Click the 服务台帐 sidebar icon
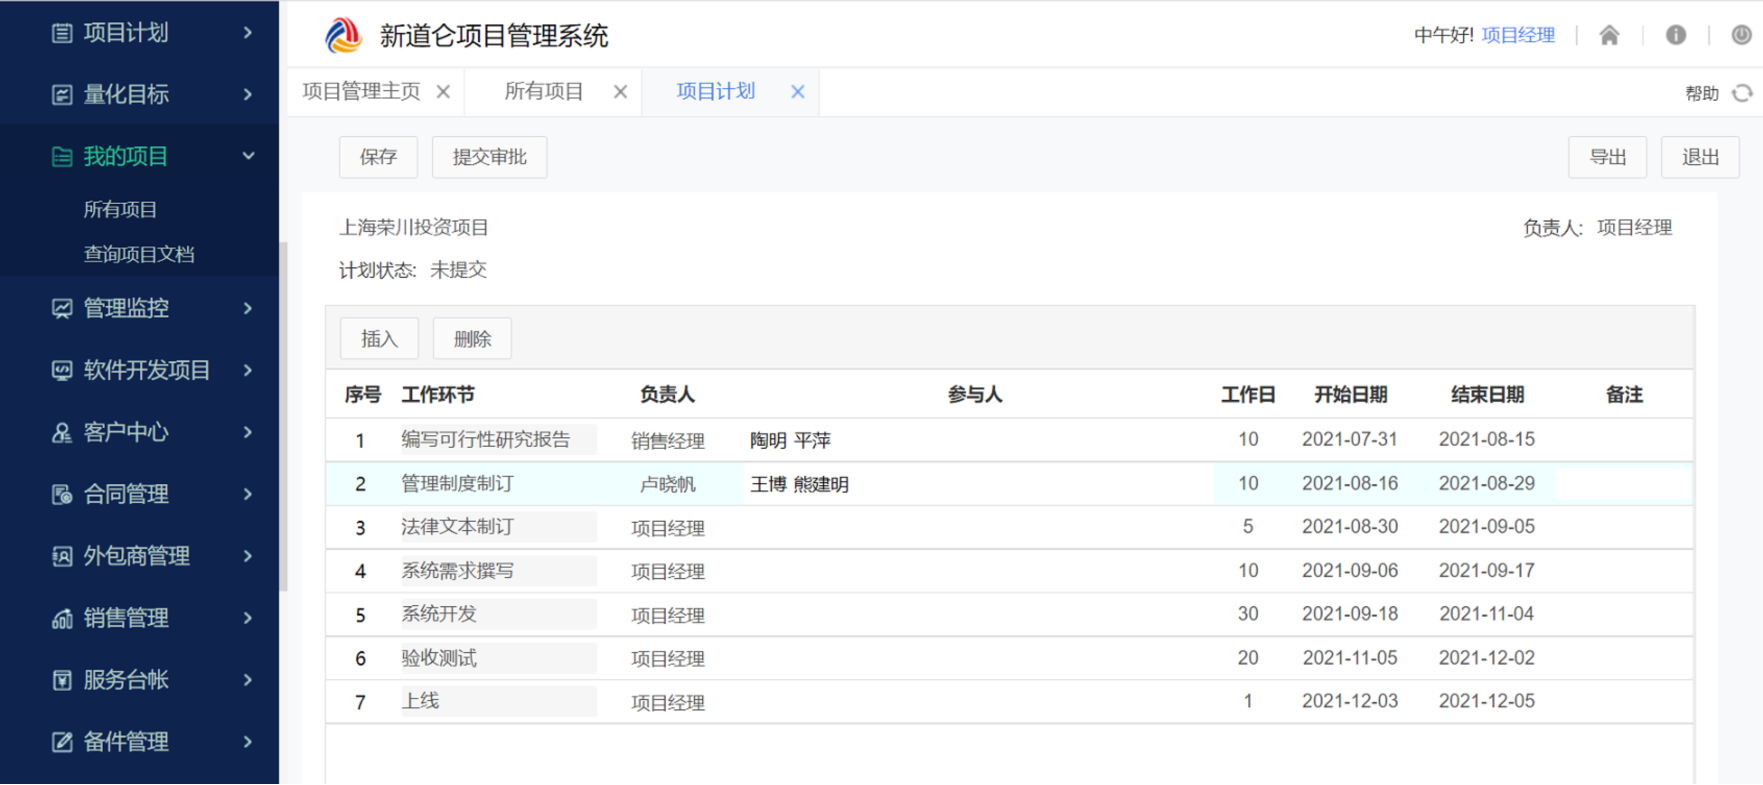The width and height of the screenshot is (1763, 785). 62,681
